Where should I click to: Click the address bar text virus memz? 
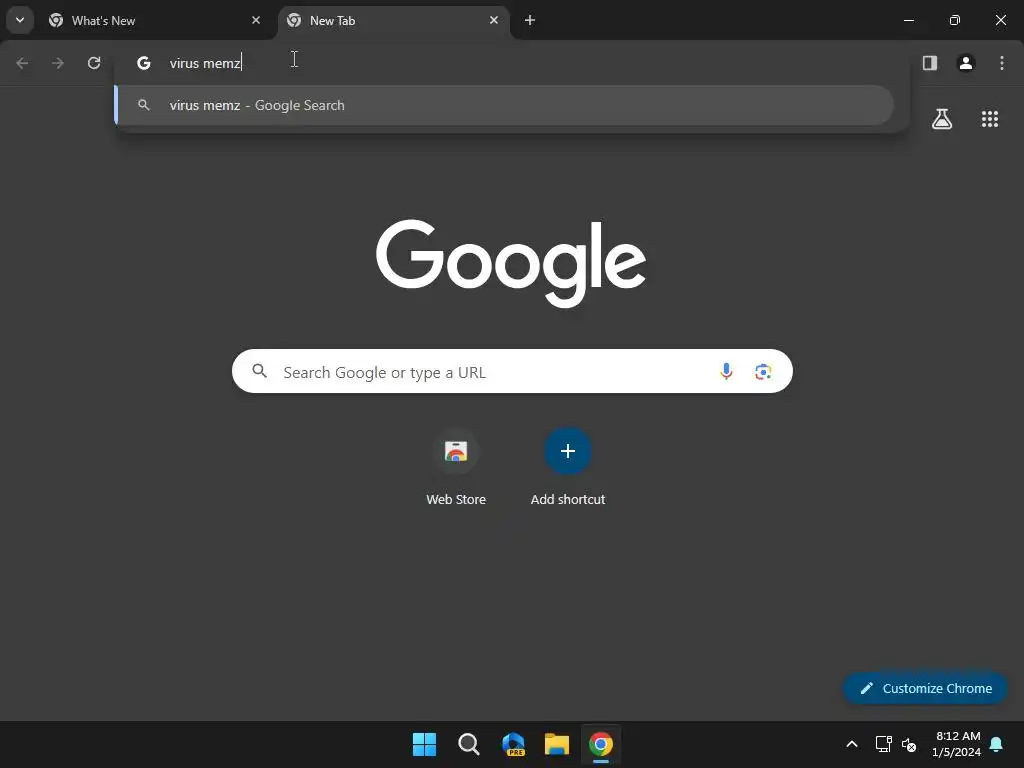tap(205, 63)
